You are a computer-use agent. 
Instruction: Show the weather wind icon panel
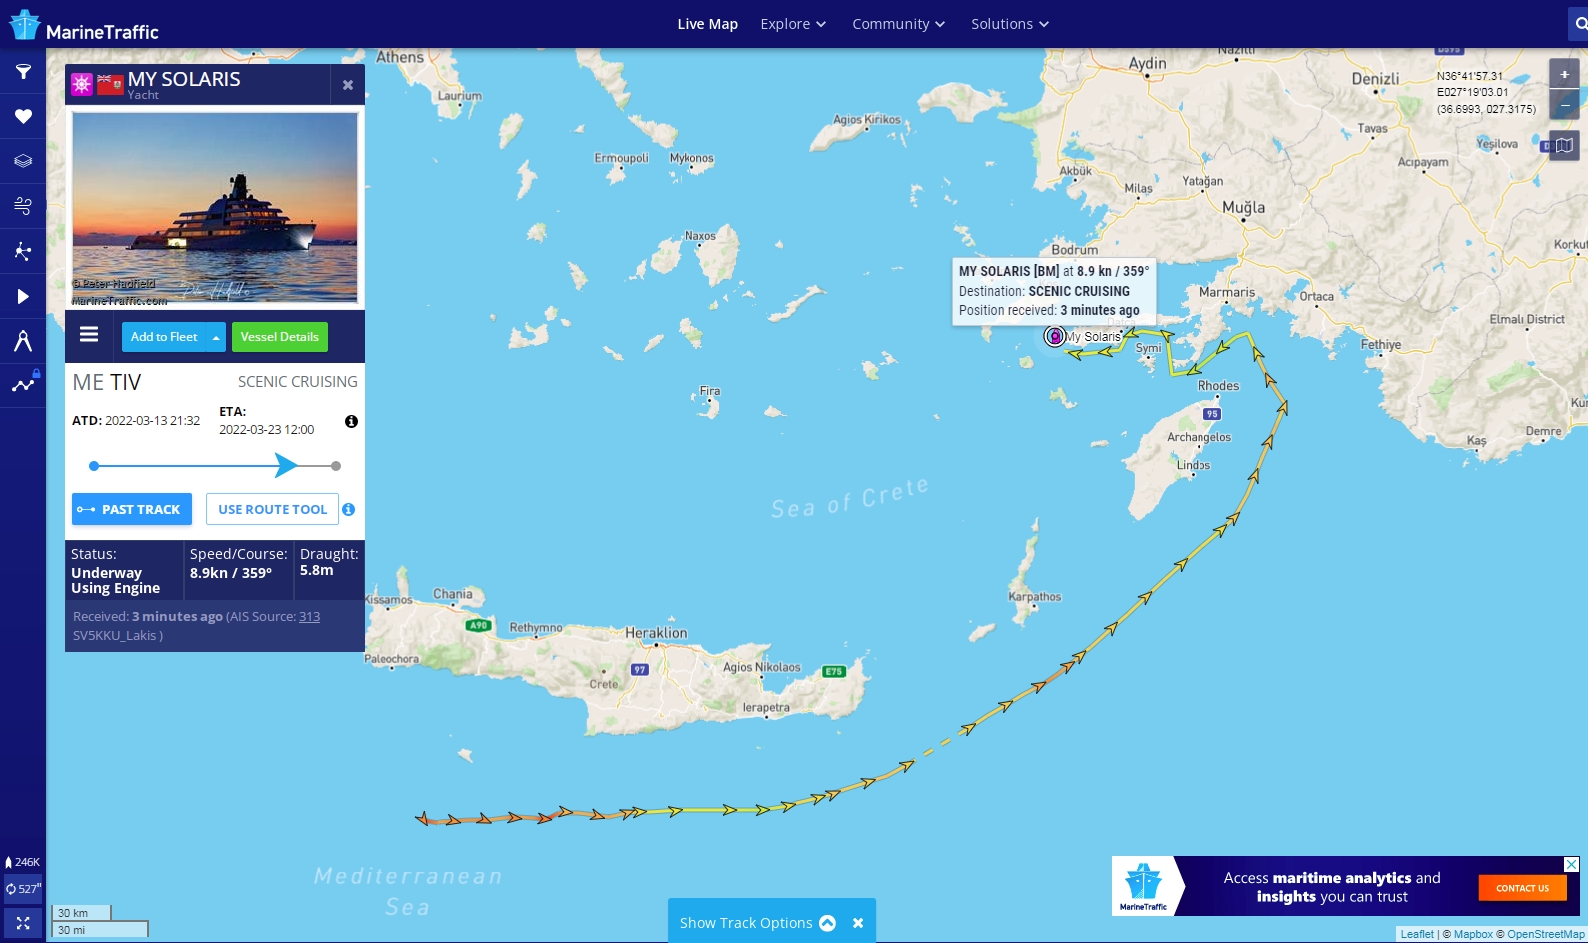coord(23,206)
